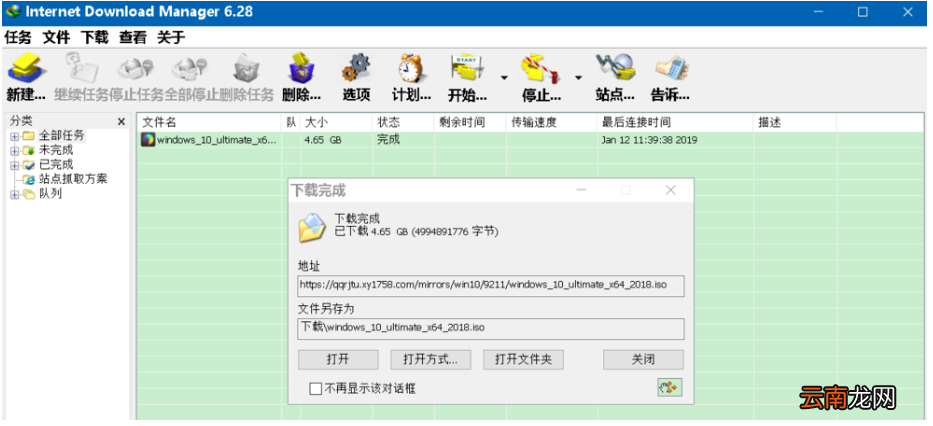Expand the 全部任务 tree node
The height and width of the screenshot is (426, 933).
[x=14, y=136]
